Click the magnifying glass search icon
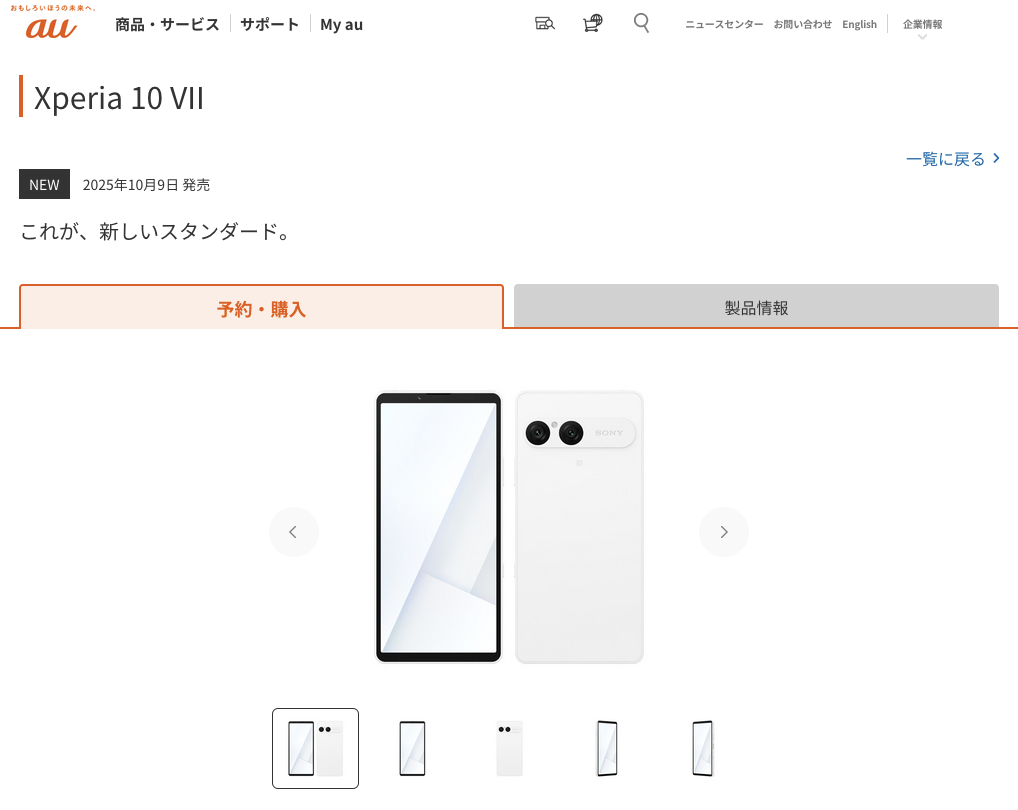Viewport: 1018px width, 810px height. coord(641,23)
